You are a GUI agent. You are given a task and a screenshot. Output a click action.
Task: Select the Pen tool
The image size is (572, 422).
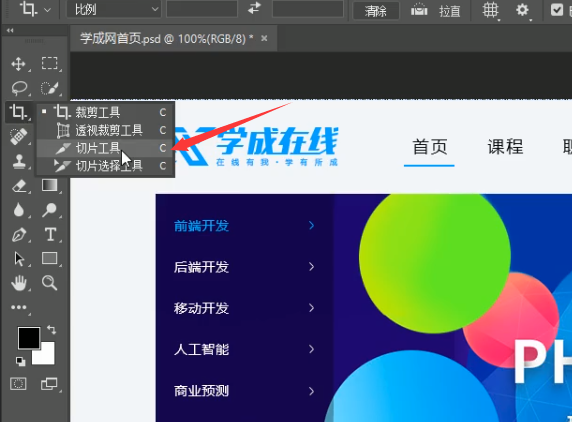(19, 235)
